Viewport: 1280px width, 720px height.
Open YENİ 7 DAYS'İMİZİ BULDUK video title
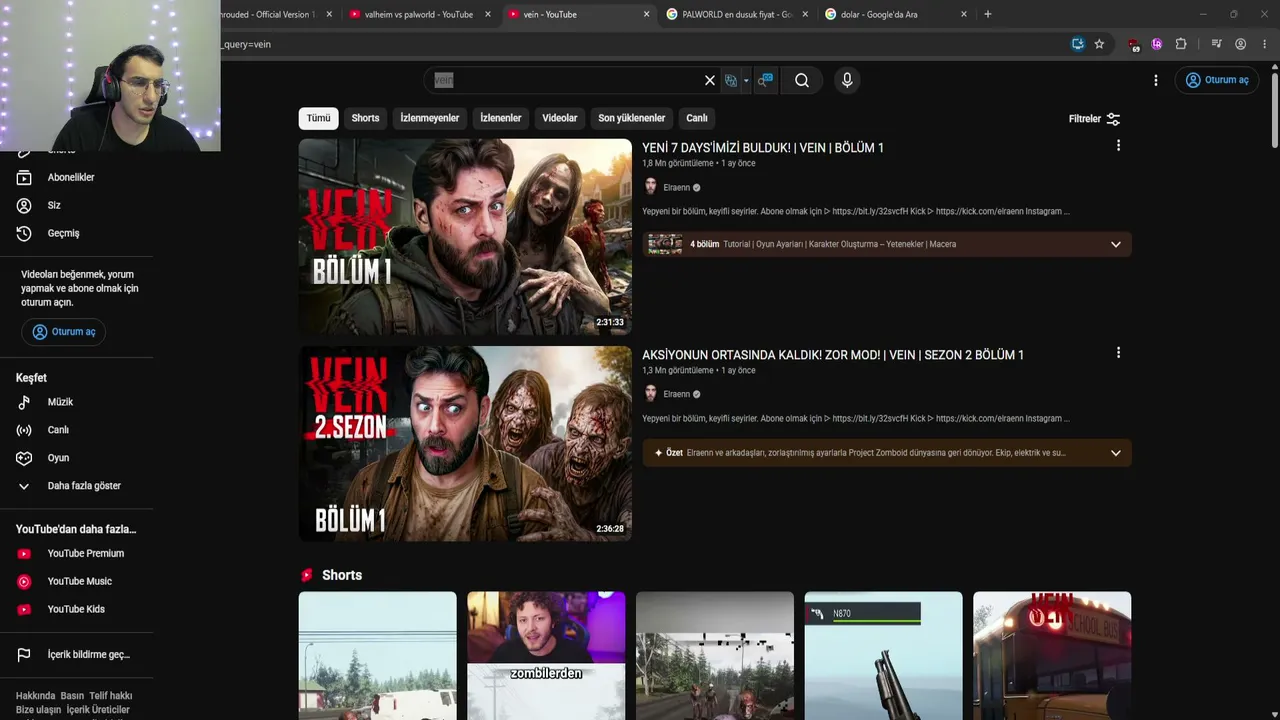tap(763, 148)
